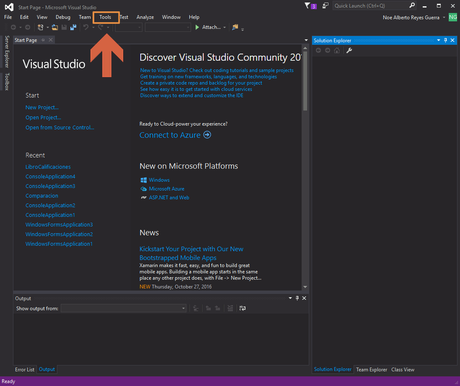Open Solution Explorer window position dropdown arrow

coord(438,40)
